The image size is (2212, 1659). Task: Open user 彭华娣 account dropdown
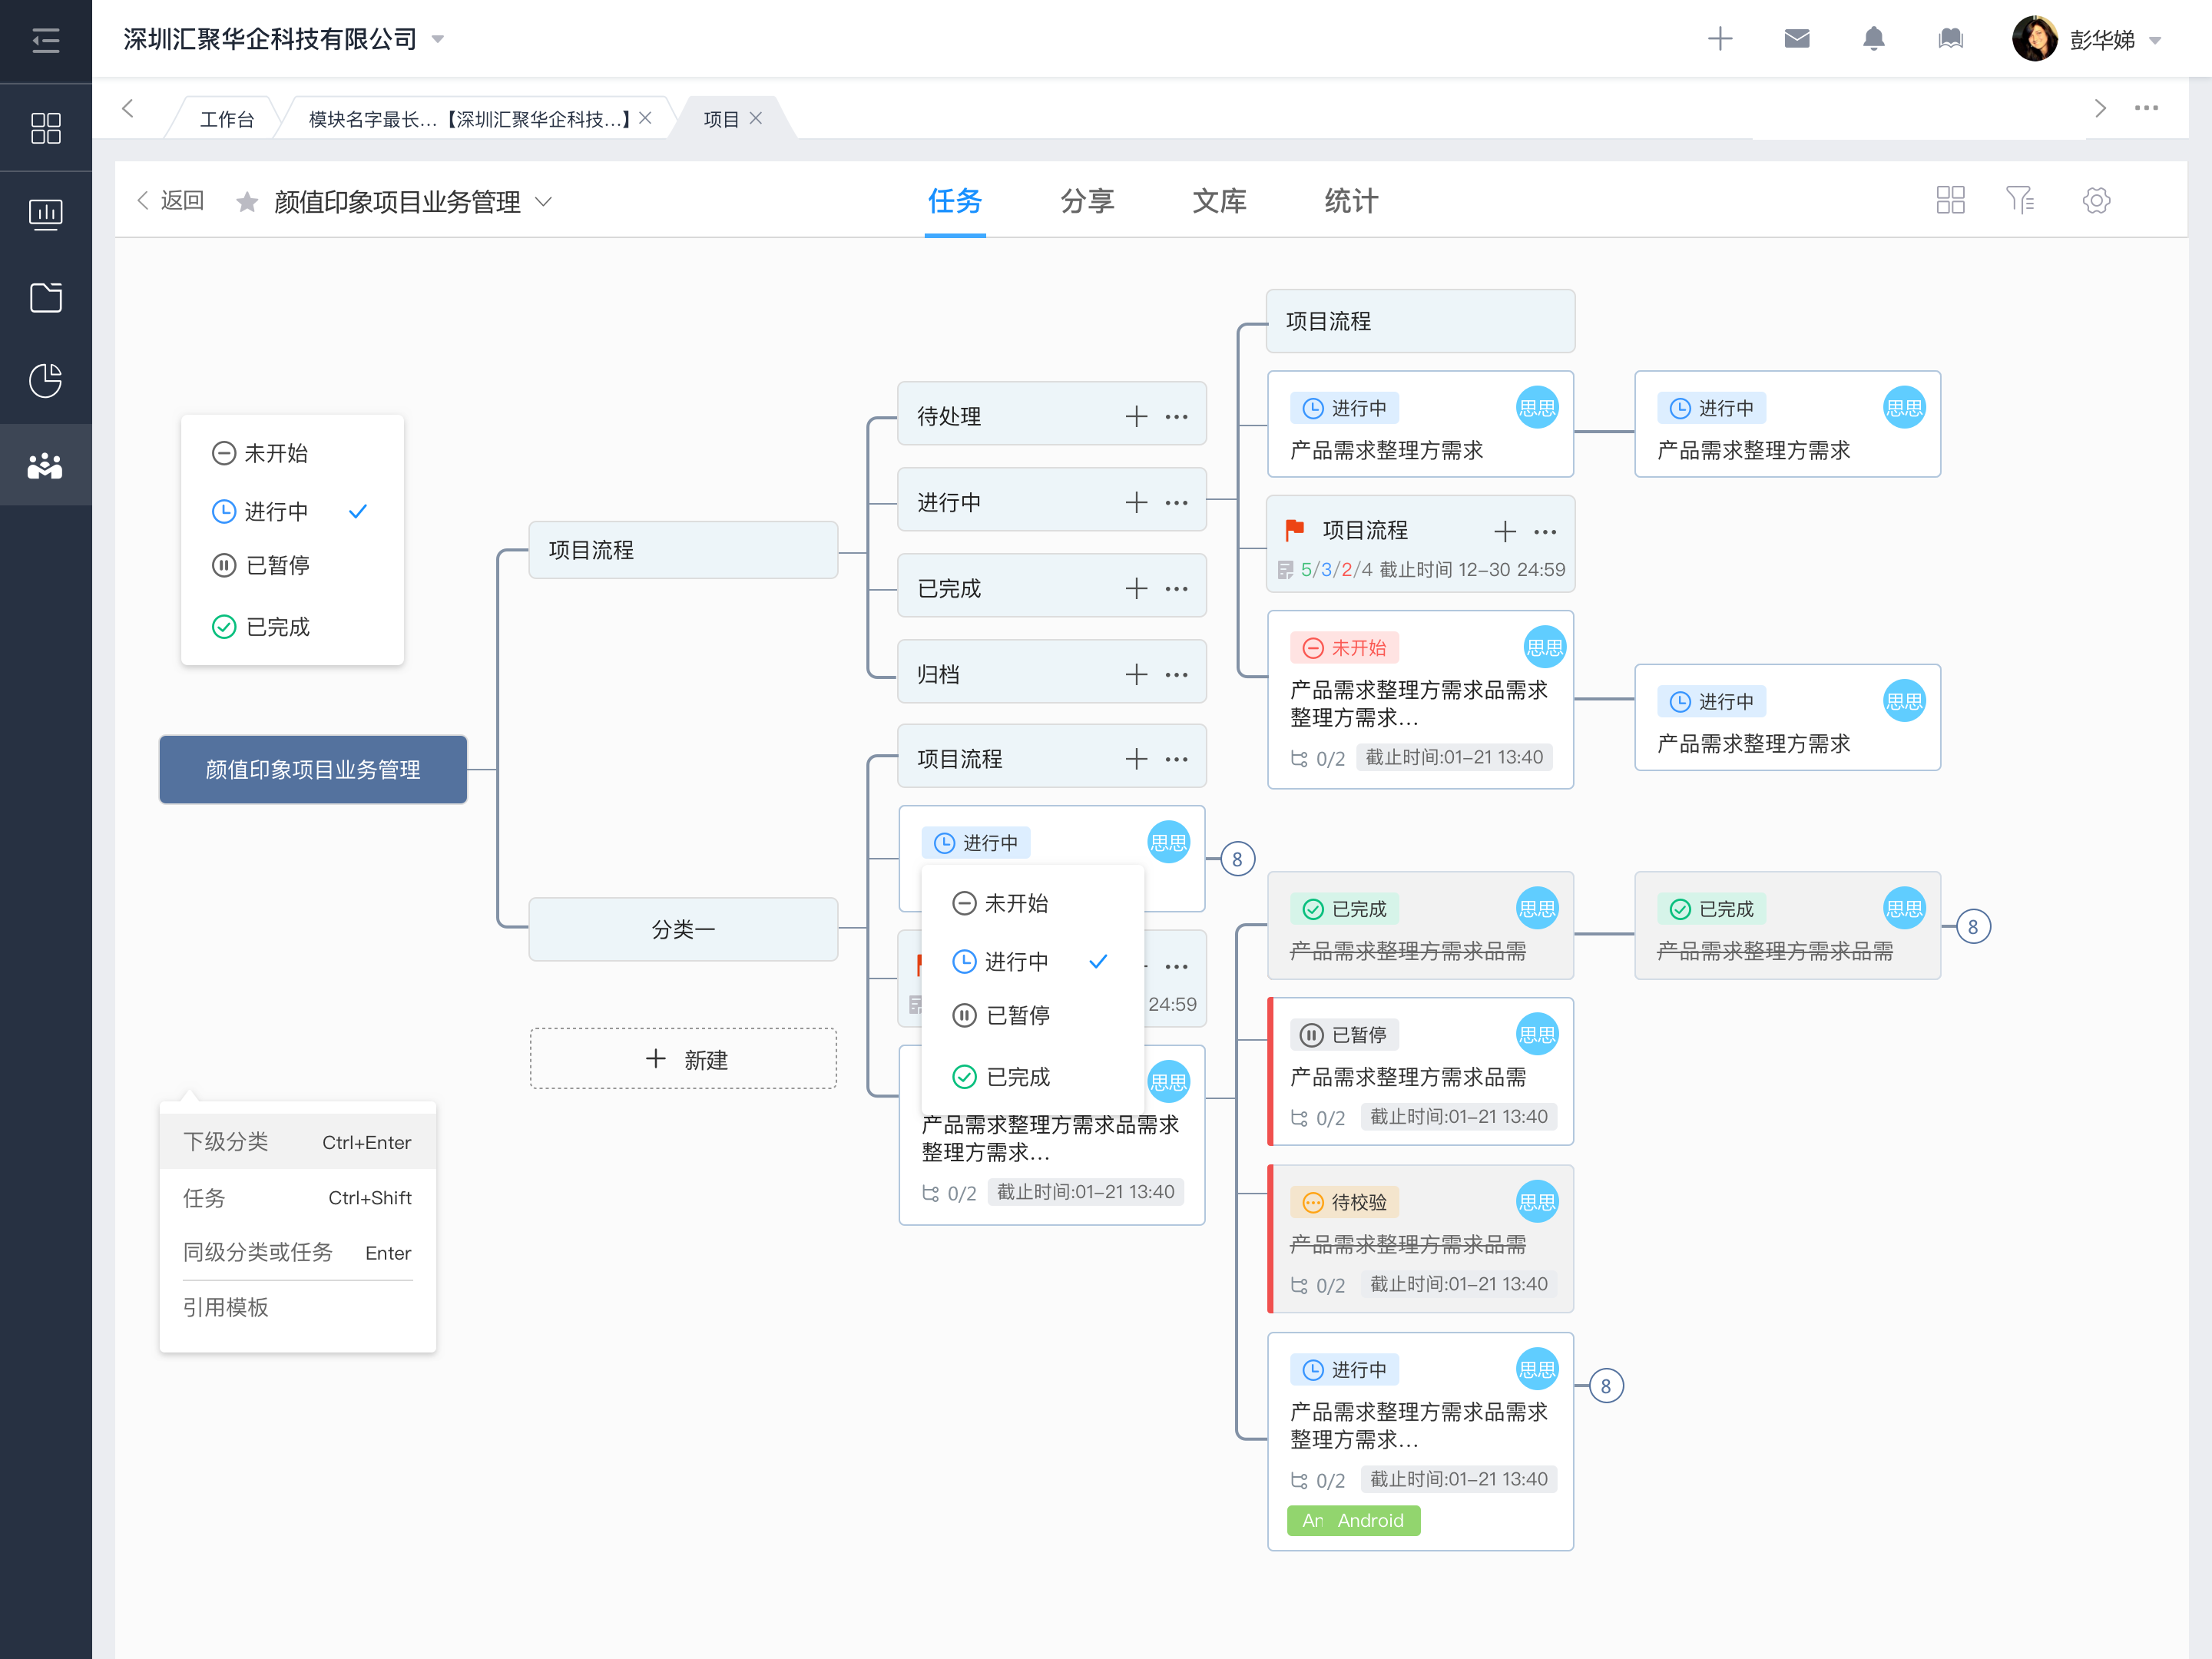point(2155,41)
